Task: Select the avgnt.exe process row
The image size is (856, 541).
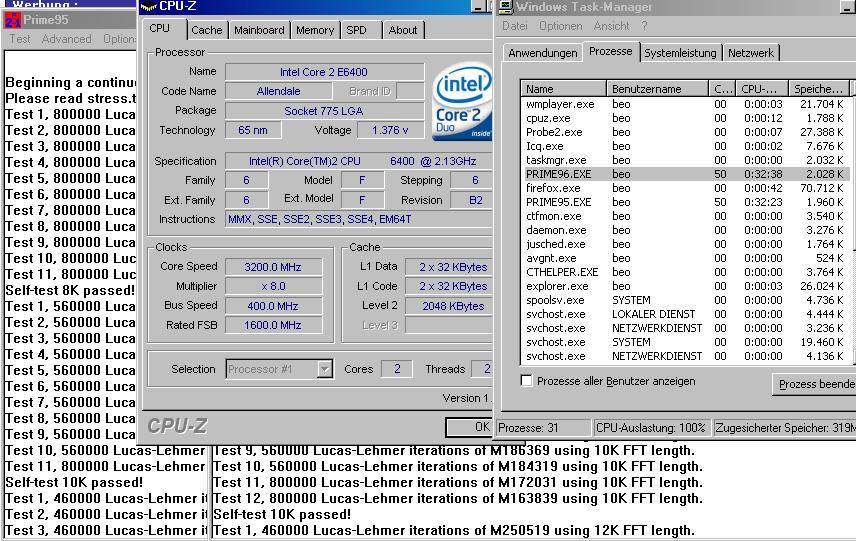Action: (685, 258)
